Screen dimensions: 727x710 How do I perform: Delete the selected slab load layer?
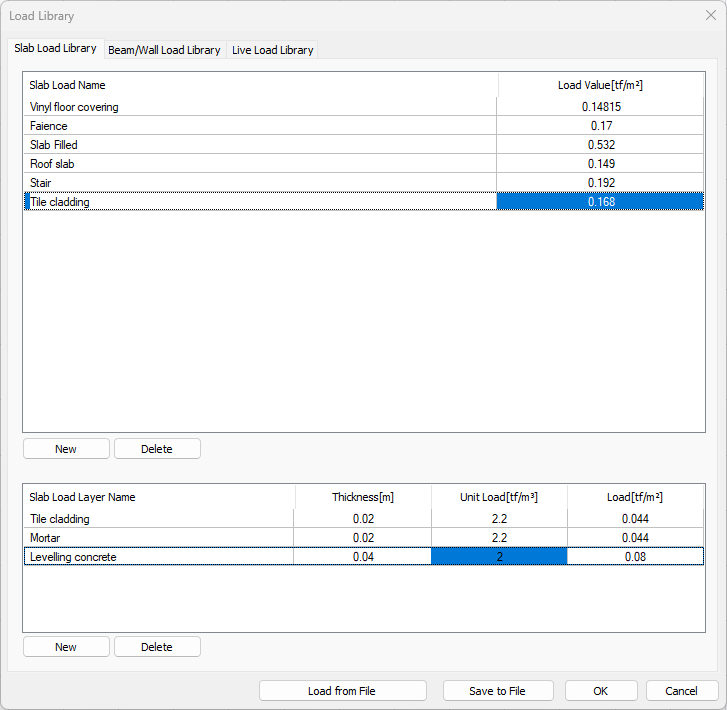coord(157,647)
